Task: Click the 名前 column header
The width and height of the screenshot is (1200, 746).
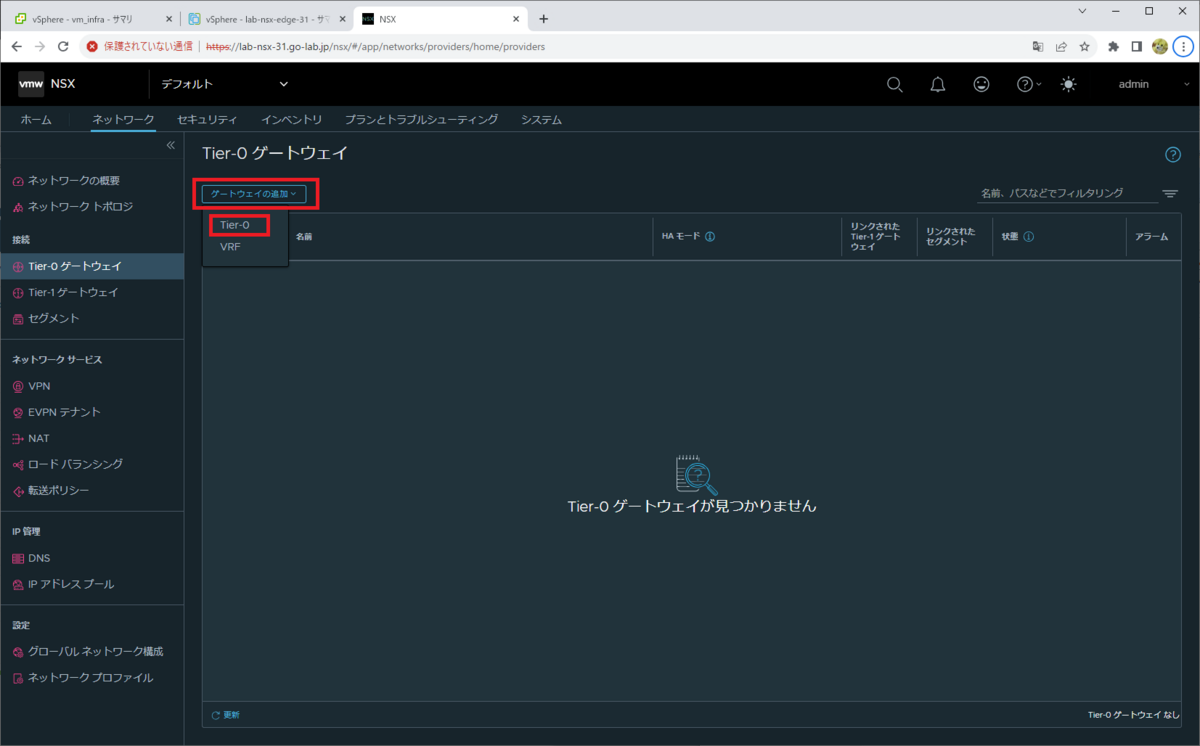Action: tap(304, 237)
